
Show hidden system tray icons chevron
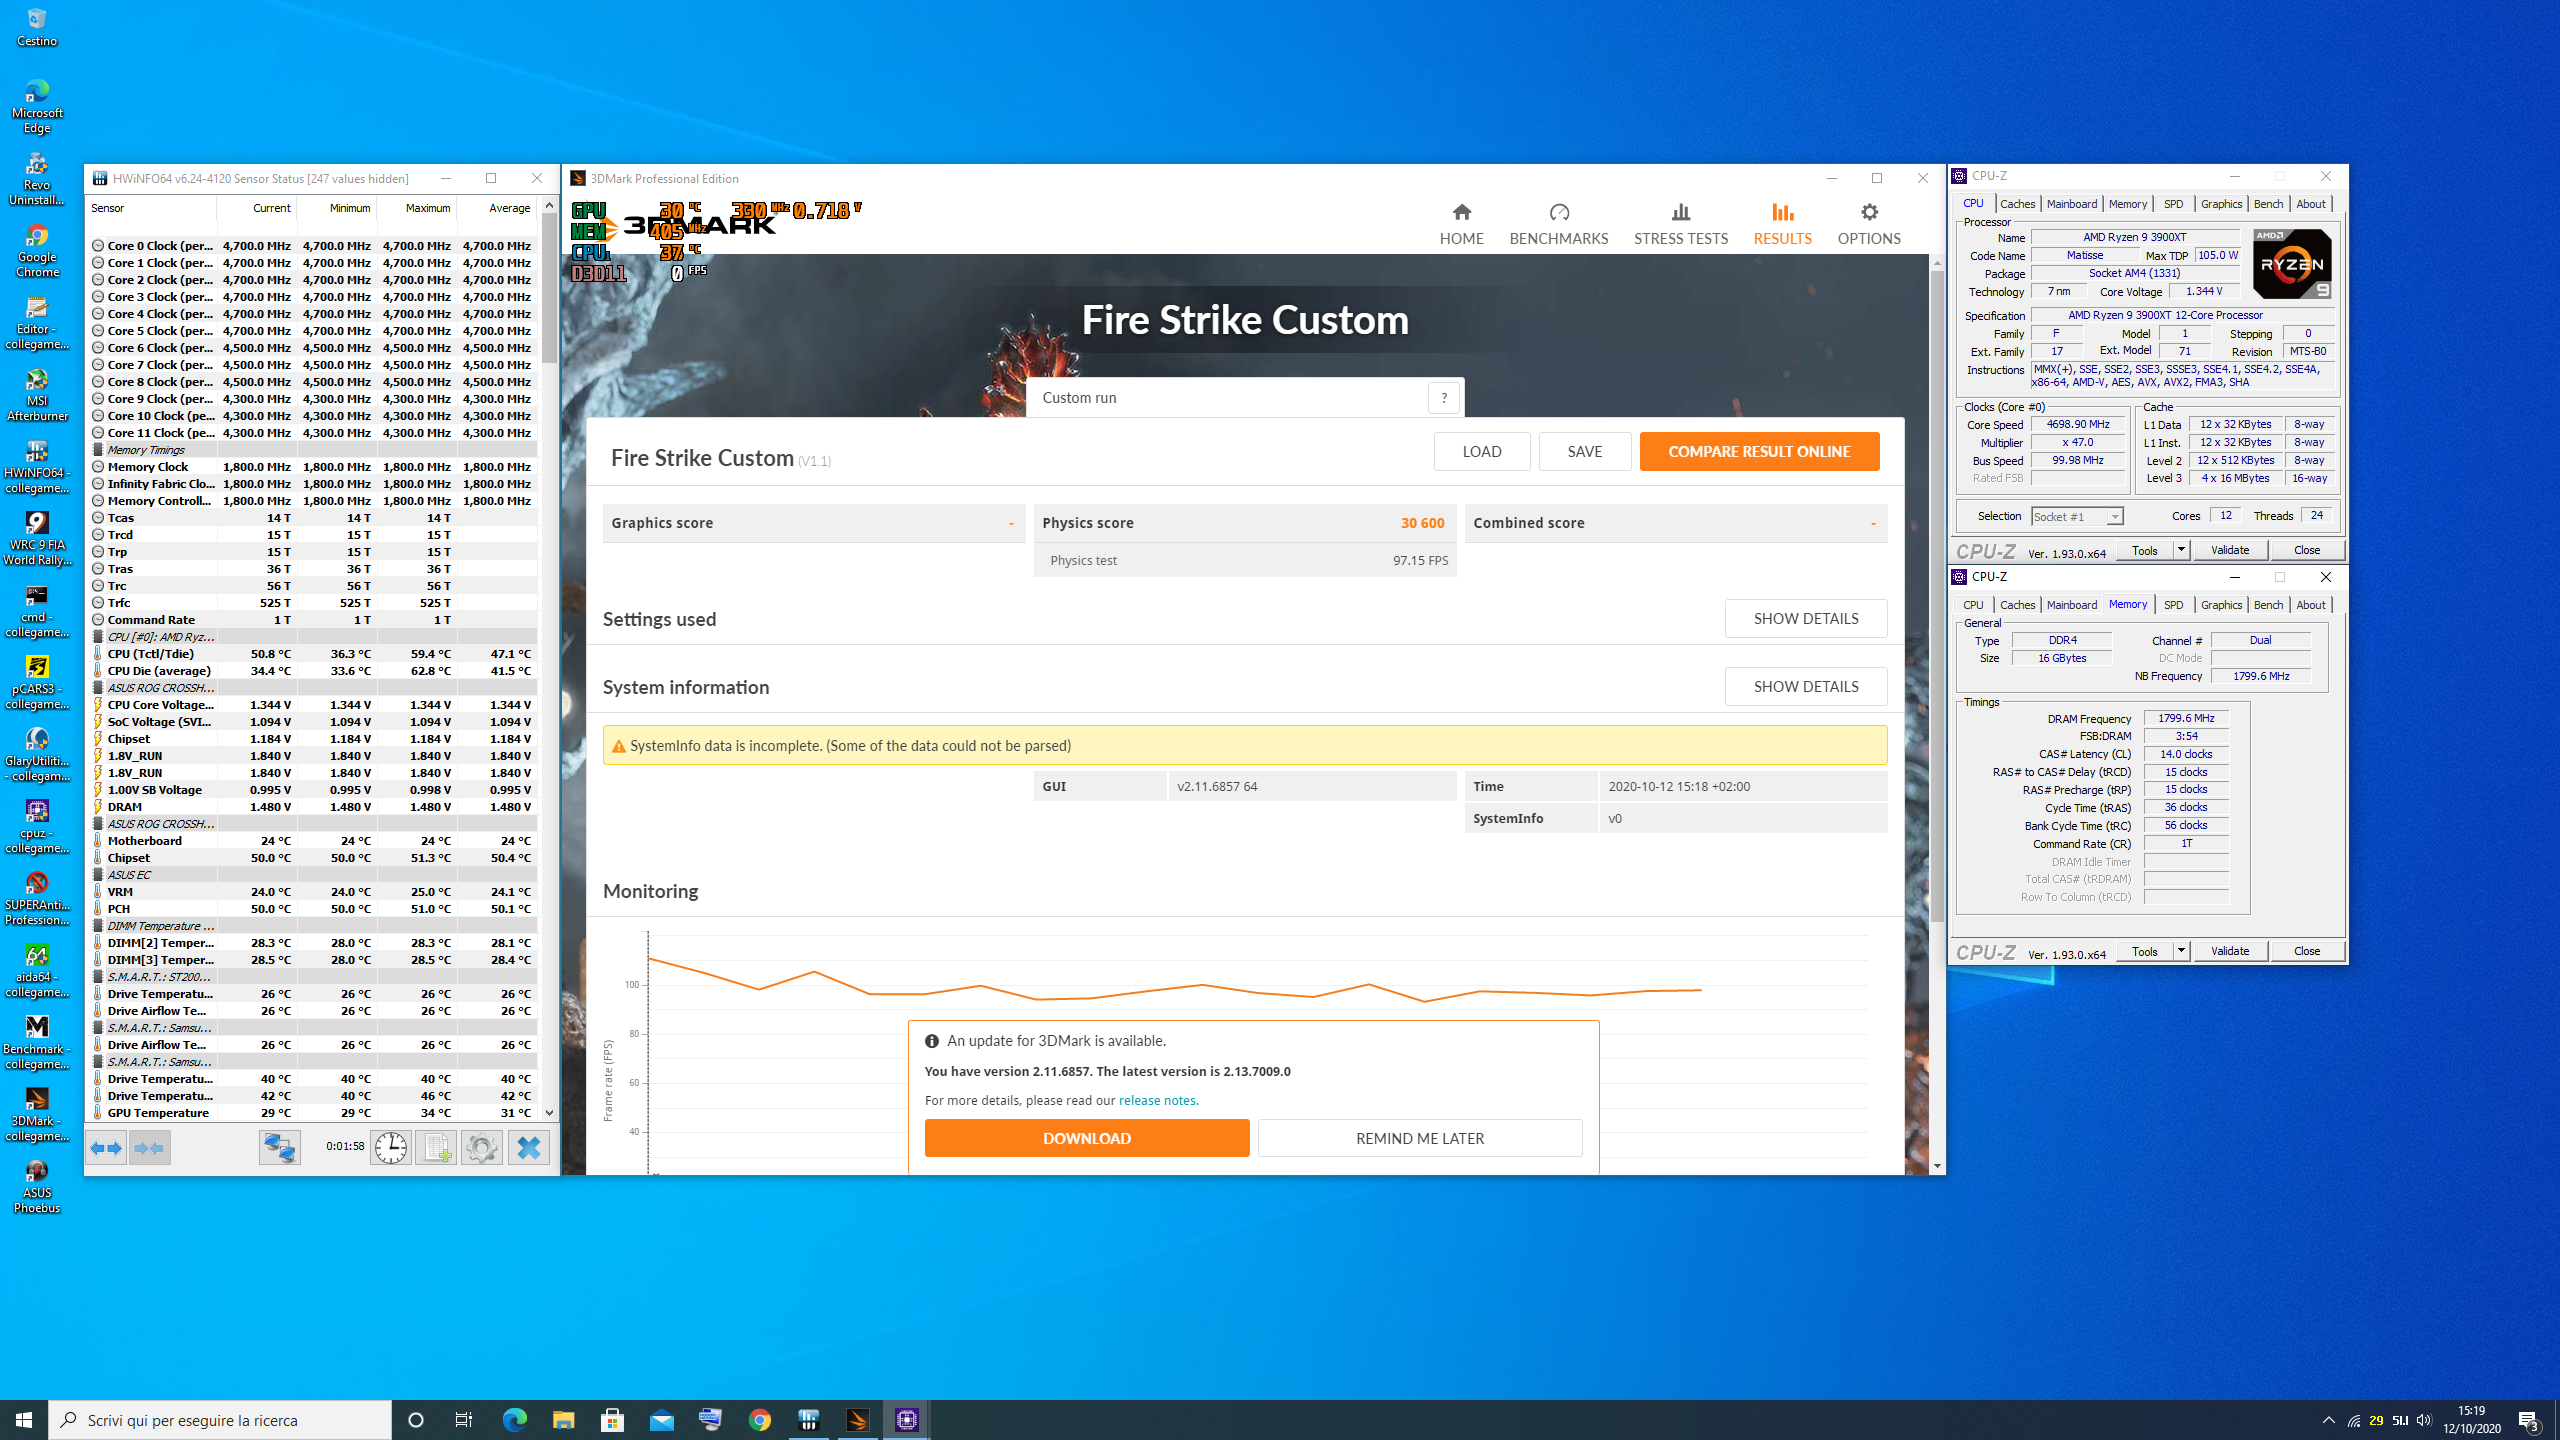pos(2328,1420)
